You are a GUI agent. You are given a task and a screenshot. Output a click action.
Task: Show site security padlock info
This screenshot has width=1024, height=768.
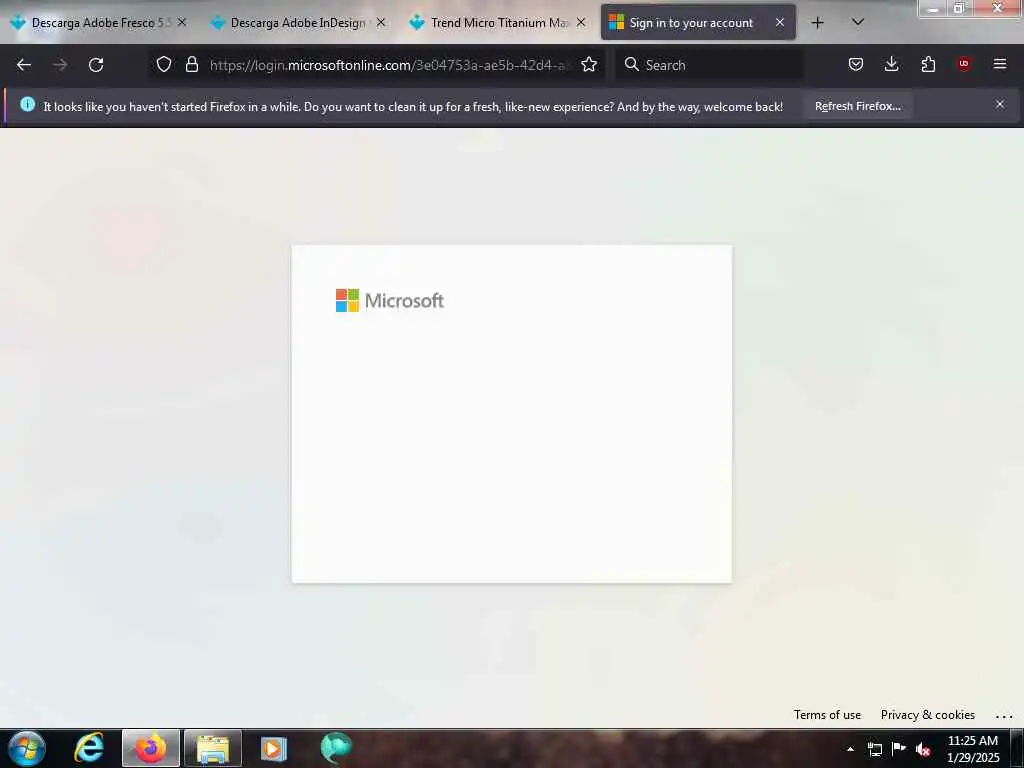(x=191, y=64)
